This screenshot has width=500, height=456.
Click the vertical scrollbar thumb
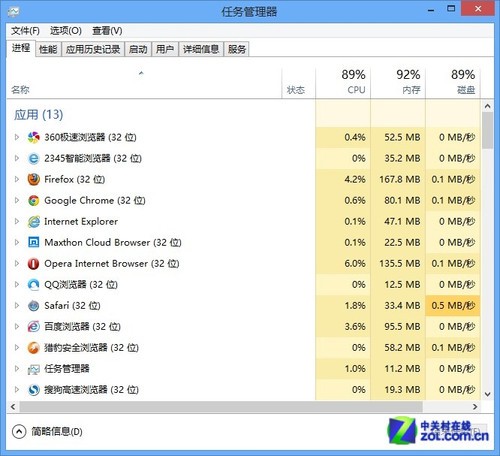point(487,130)
